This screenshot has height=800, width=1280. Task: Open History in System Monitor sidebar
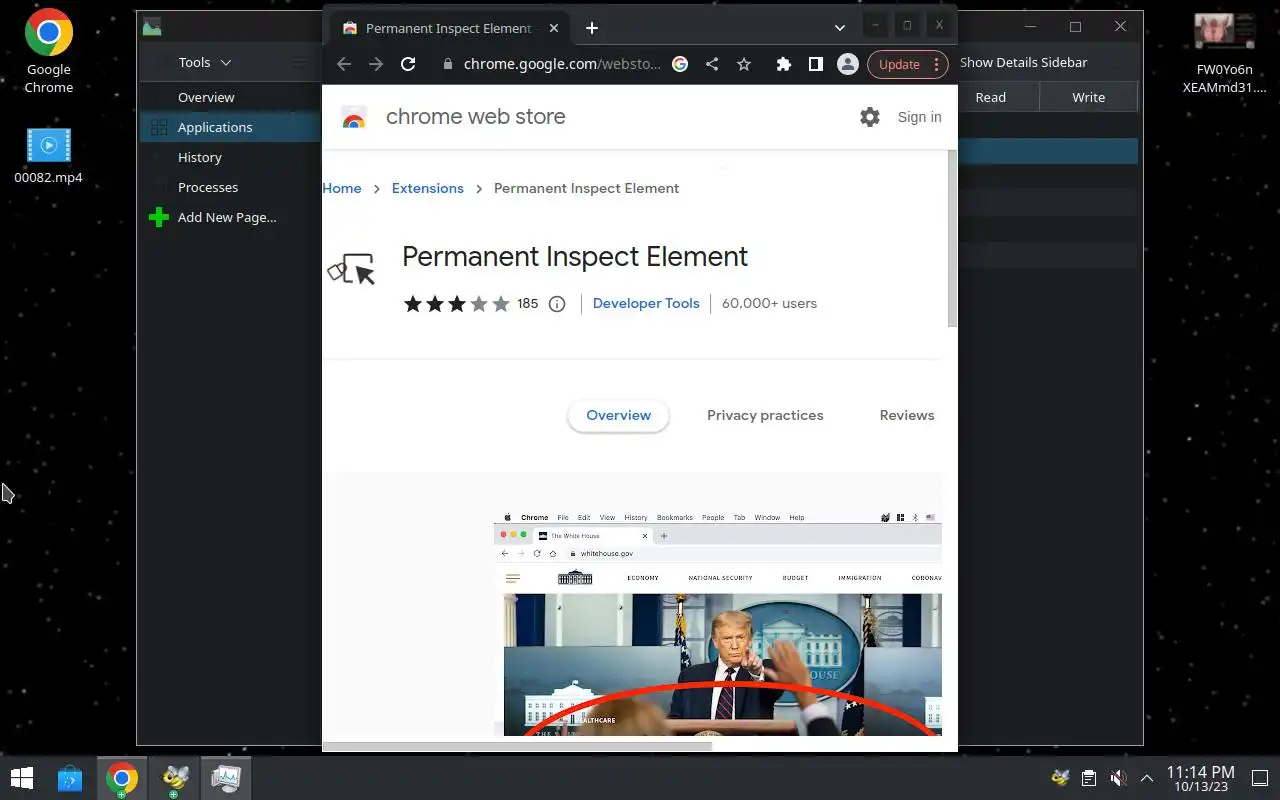[230, 157]
